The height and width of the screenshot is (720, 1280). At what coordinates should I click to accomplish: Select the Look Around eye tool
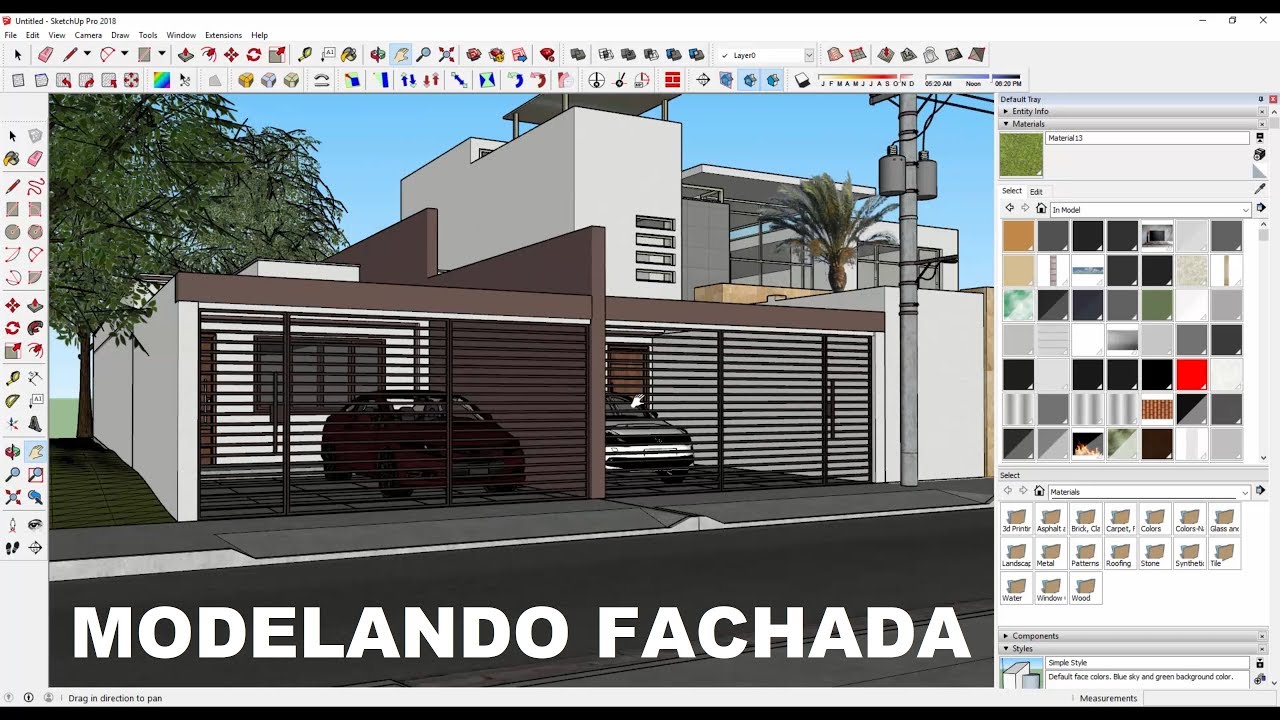pos(35,524)
